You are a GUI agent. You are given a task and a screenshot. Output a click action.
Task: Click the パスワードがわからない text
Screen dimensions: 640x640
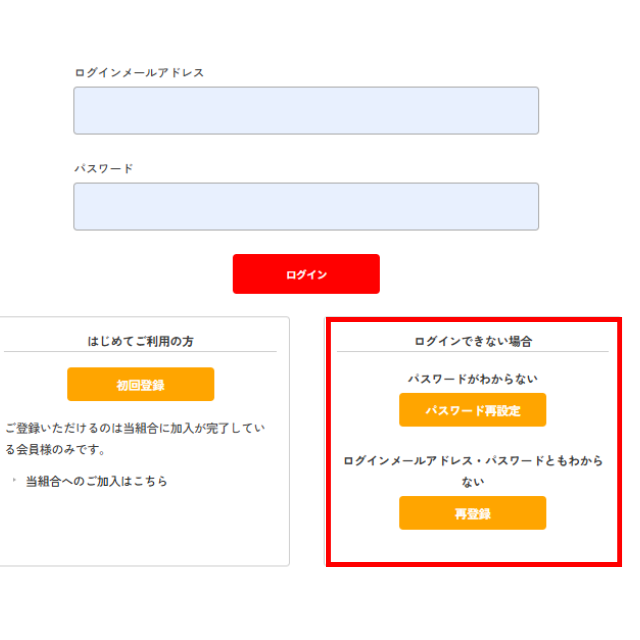coord(472,379)
